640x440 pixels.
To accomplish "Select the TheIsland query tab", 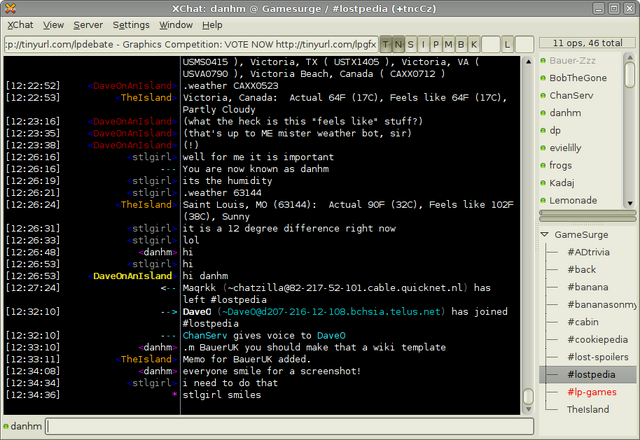I will pos(588,409).
